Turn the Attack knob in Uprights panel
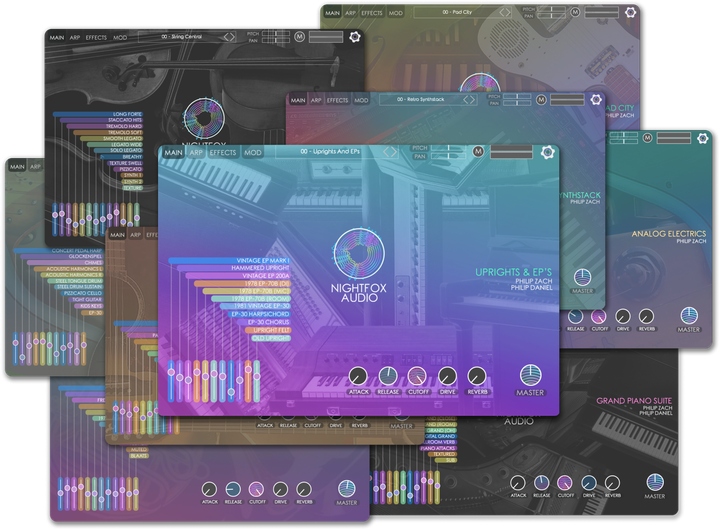Screen dimensions: 720x530 tap(358, 377)
